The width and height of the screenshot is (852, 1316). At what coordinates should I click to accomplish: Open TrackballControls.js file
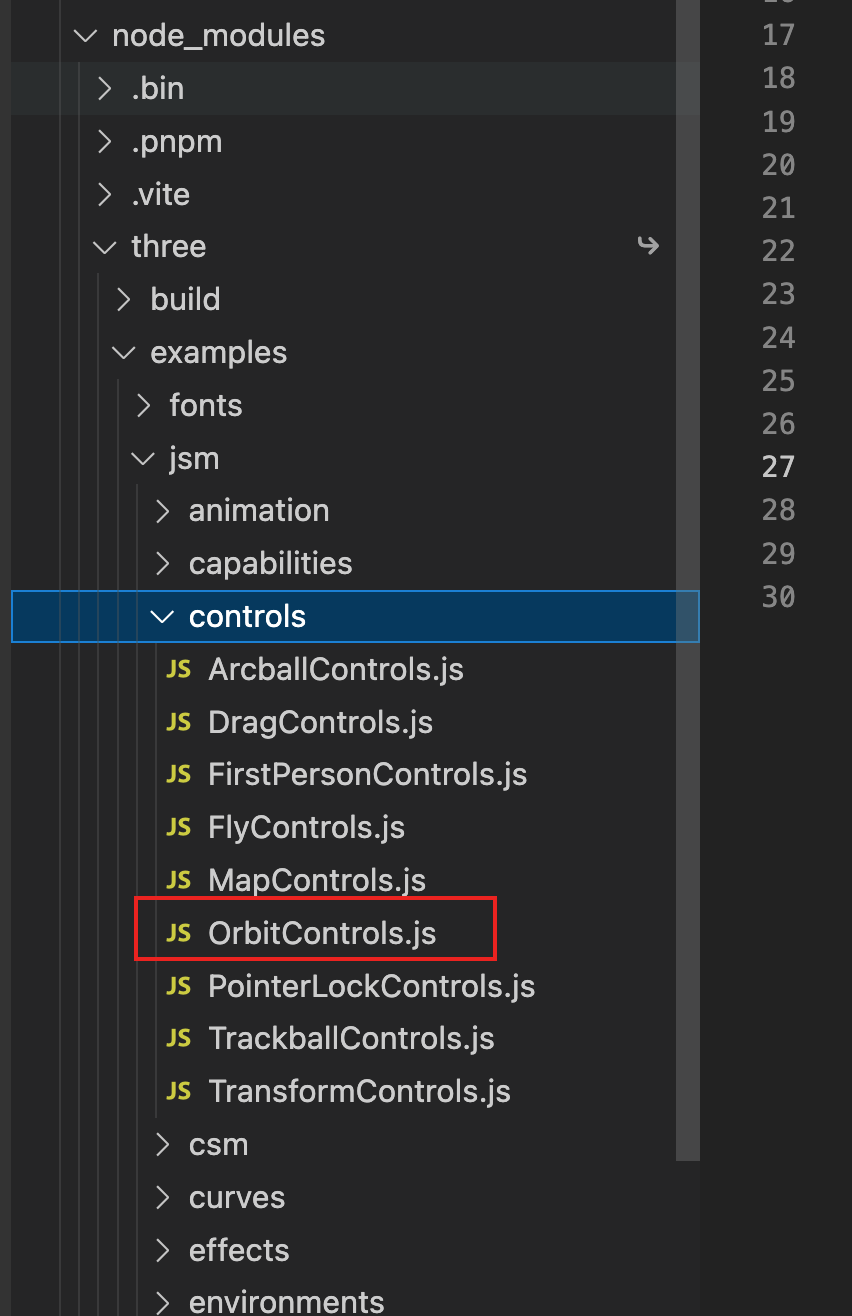(x=351, y=1039)
